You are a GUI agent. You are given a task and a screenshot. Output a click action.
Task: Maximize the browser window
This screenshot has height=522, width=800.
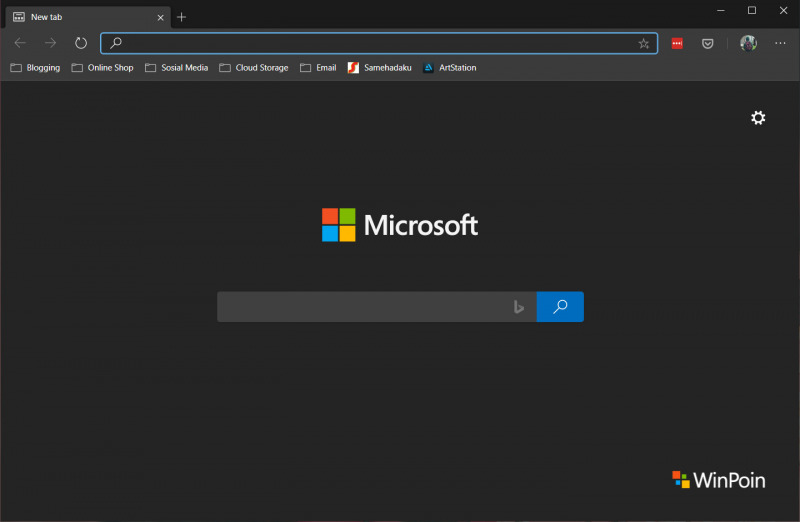(x=752, y=10)
